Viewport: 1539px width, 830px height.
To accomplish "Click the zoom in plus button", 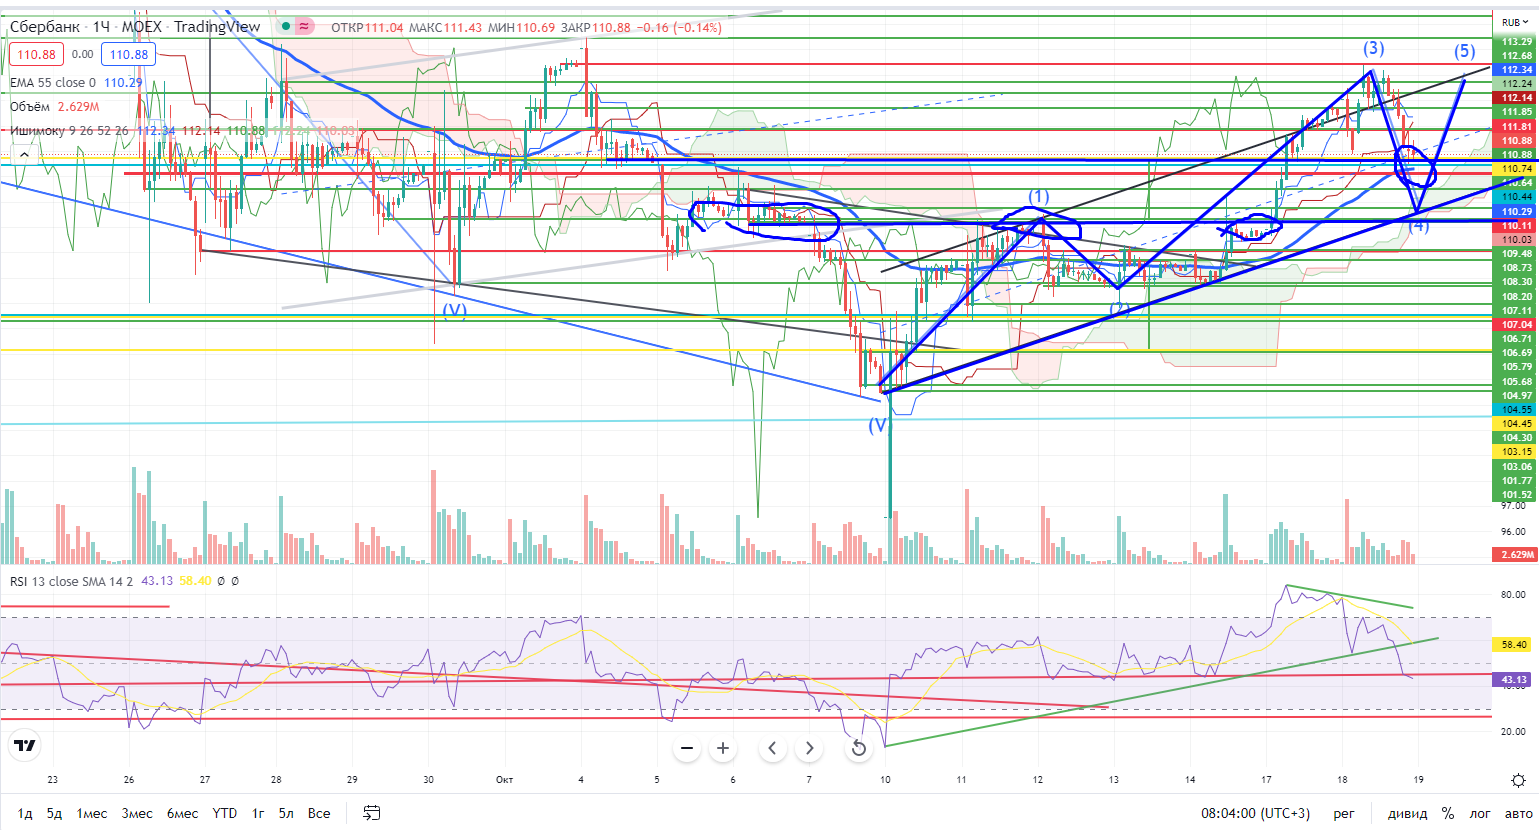I will pos(723,748).
